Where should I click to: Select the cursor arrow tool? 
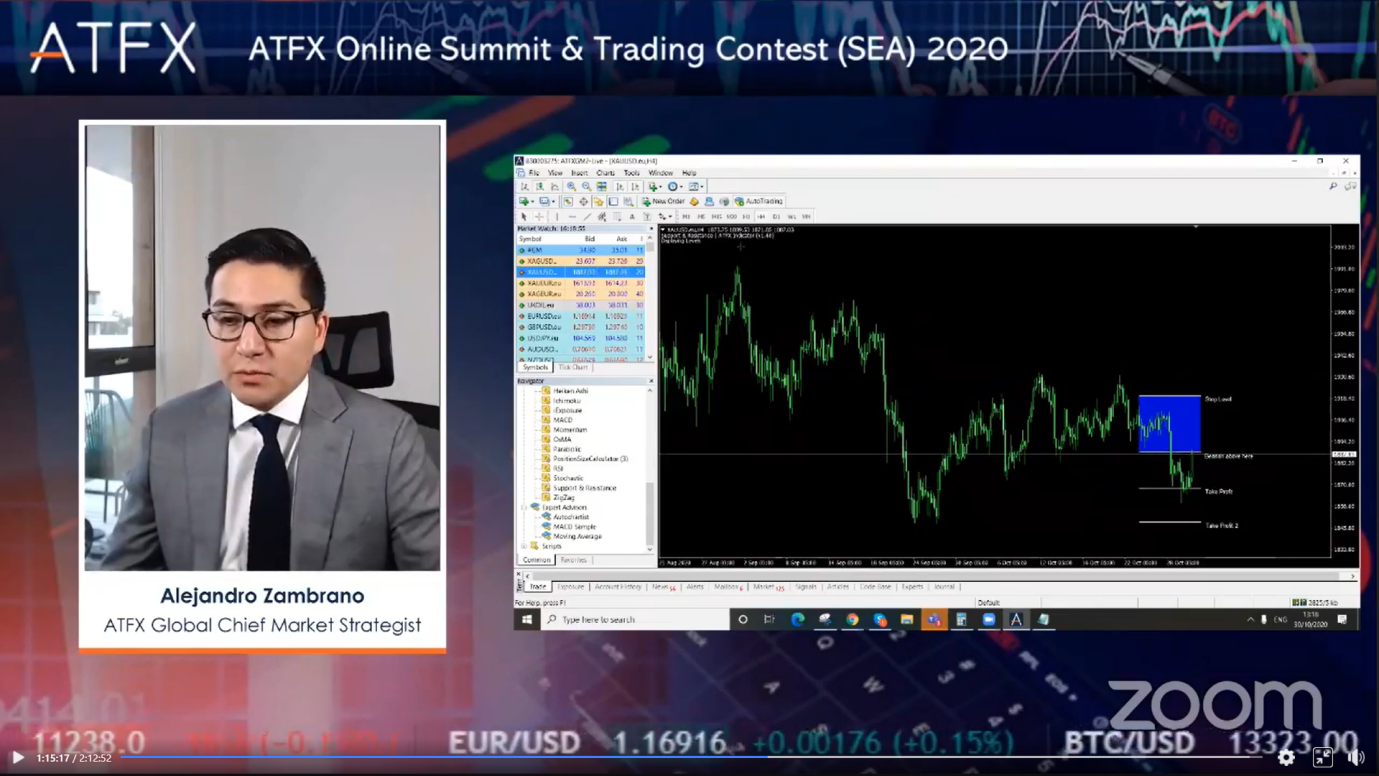(523, 216)
